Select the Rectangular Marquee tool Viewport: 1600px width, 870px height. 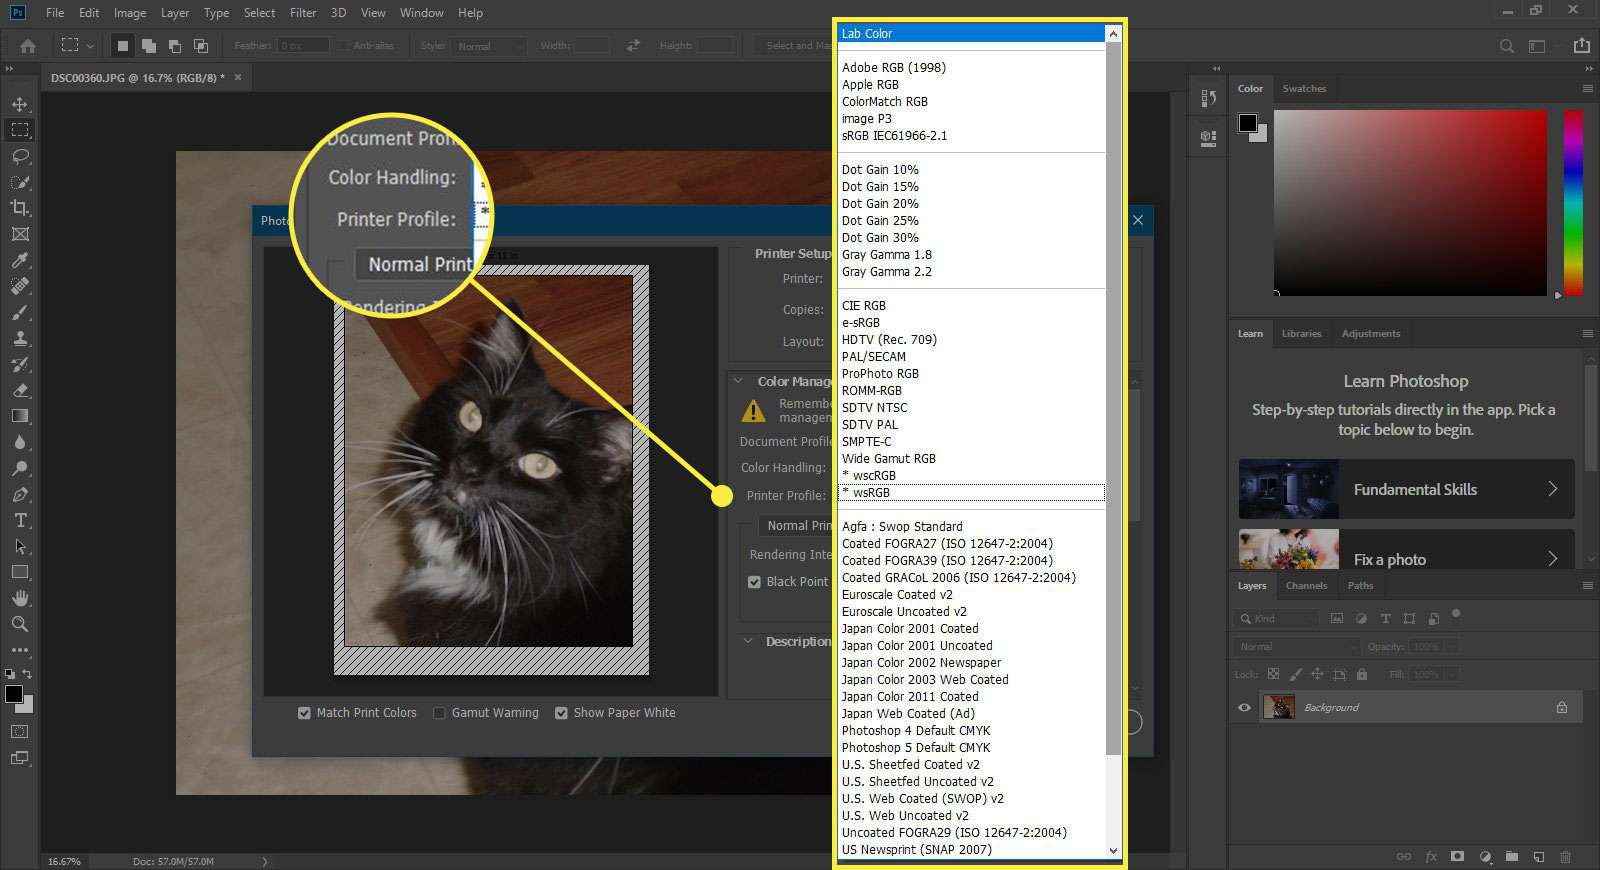[20, 130]
